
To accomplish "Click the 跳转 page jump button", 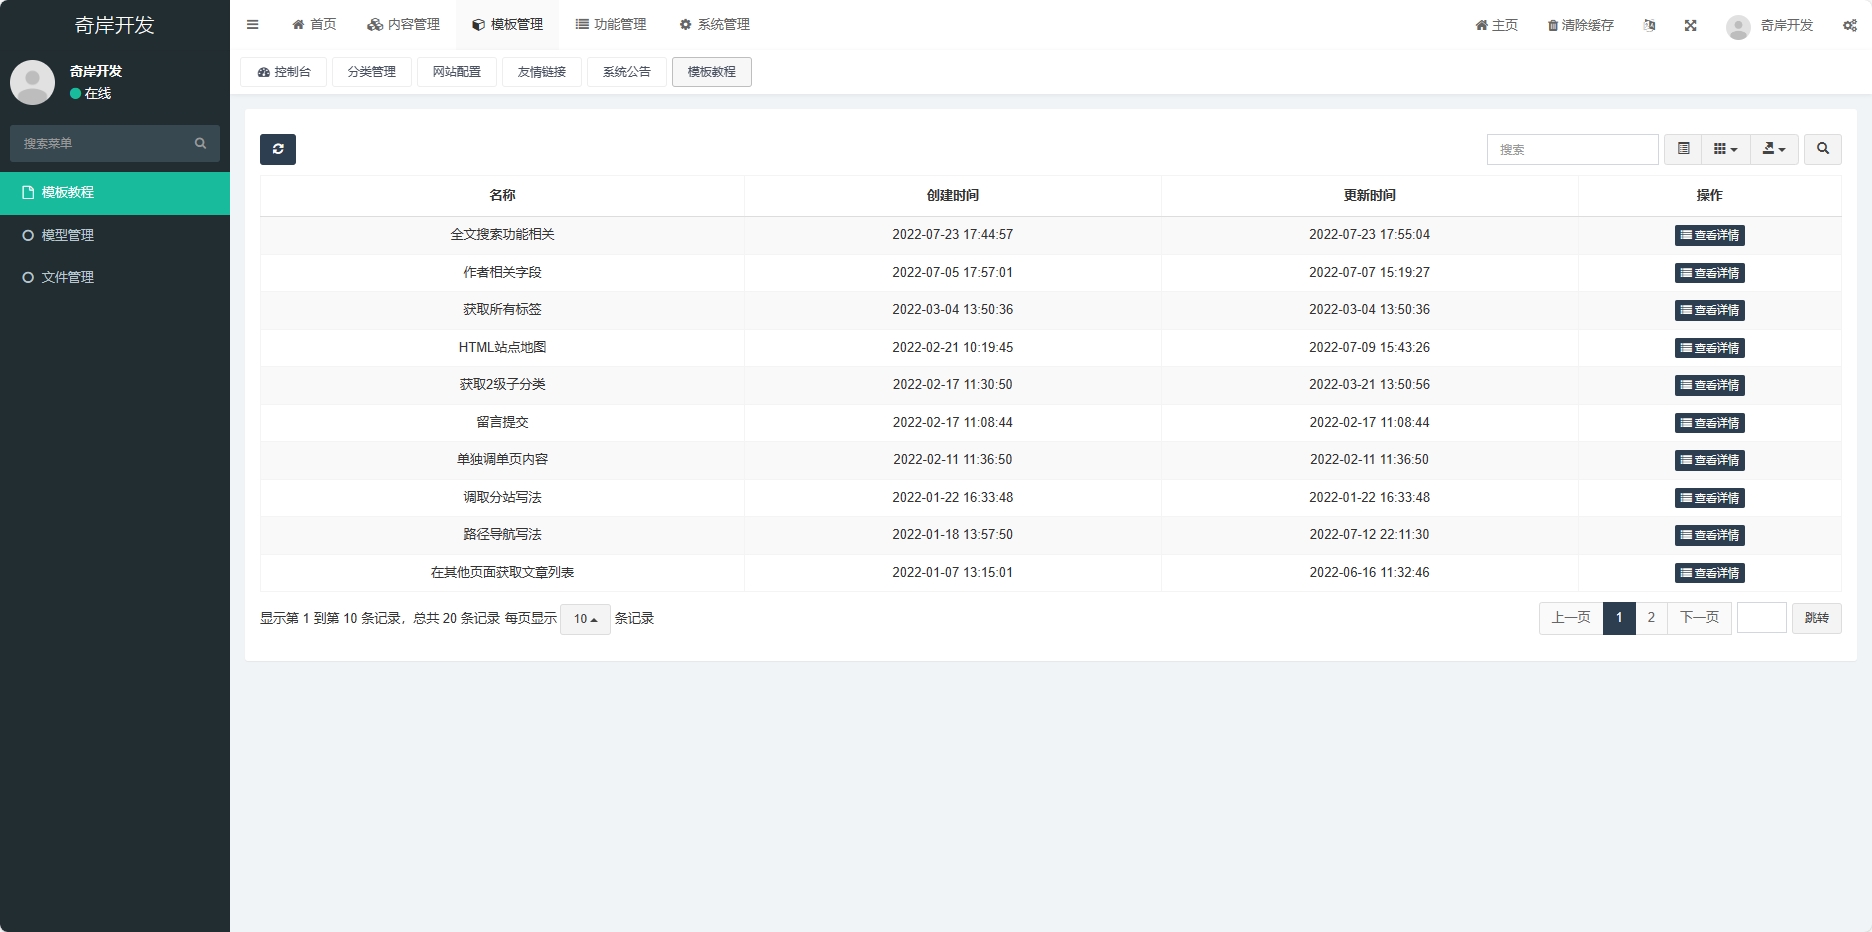I will click(1816, 618).
